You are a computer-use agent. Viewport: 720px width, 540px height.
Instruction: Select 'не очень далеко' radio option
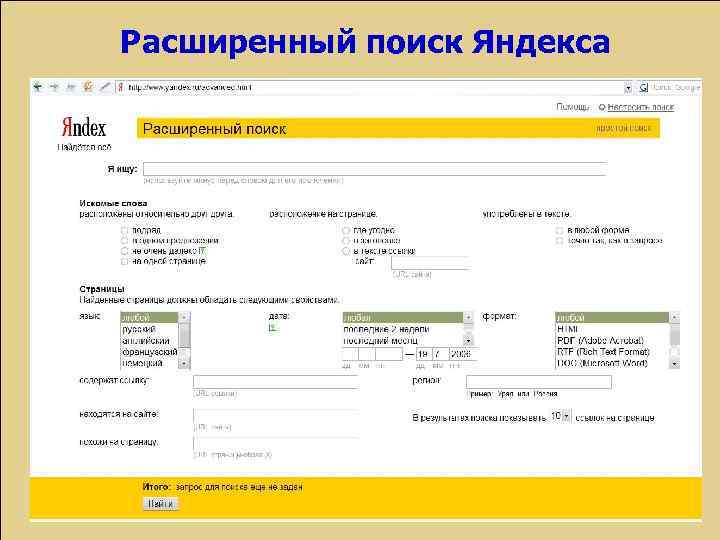[124, 251]
